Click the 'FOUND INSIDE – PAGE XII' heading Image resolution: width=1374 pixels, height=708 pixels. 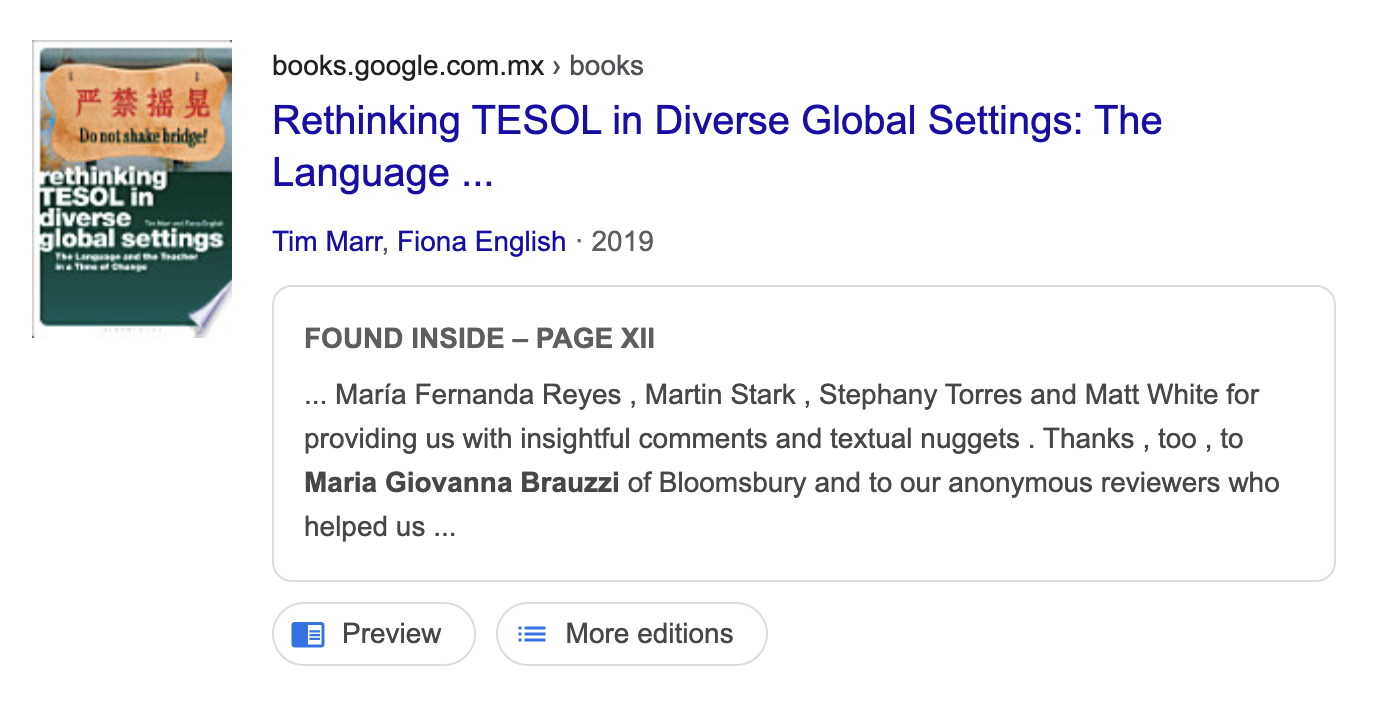coord(479,339)
